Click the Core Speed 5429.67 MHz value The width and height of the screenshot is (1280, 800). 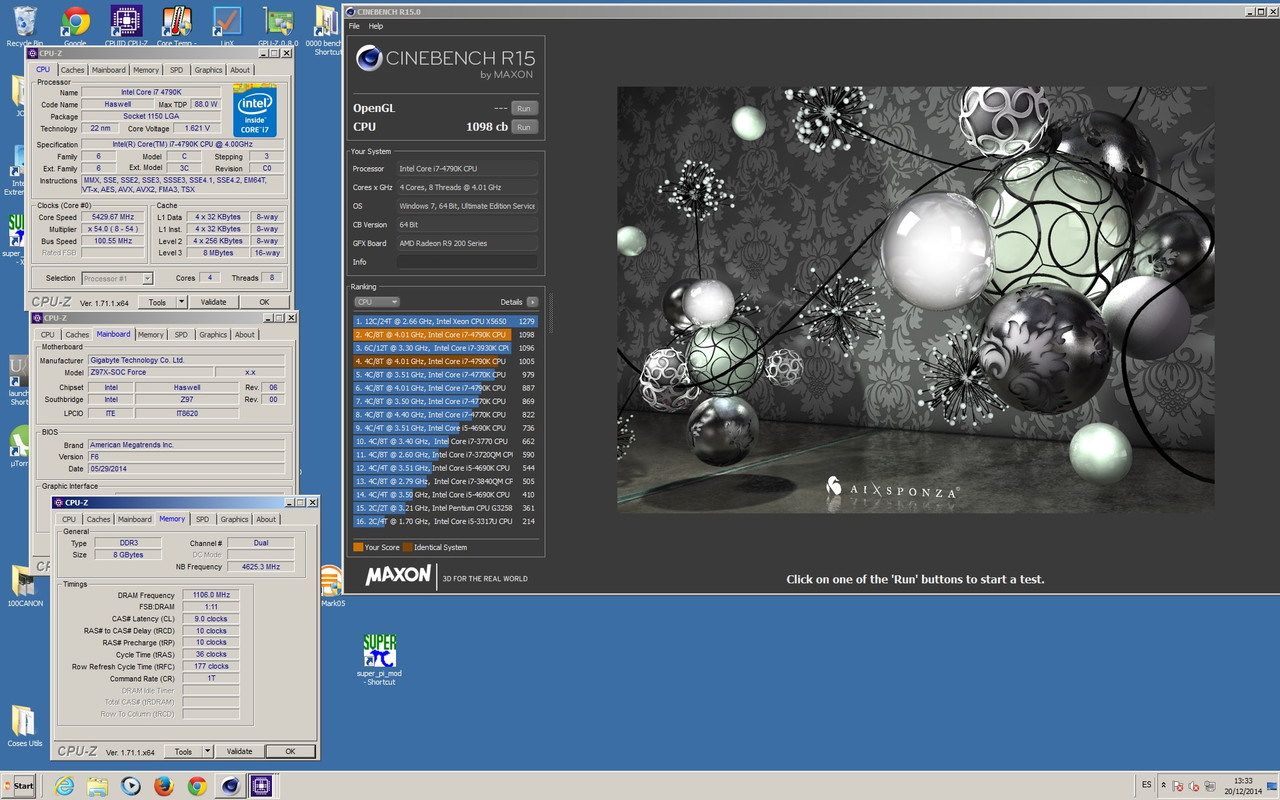(x=114, y=217)
